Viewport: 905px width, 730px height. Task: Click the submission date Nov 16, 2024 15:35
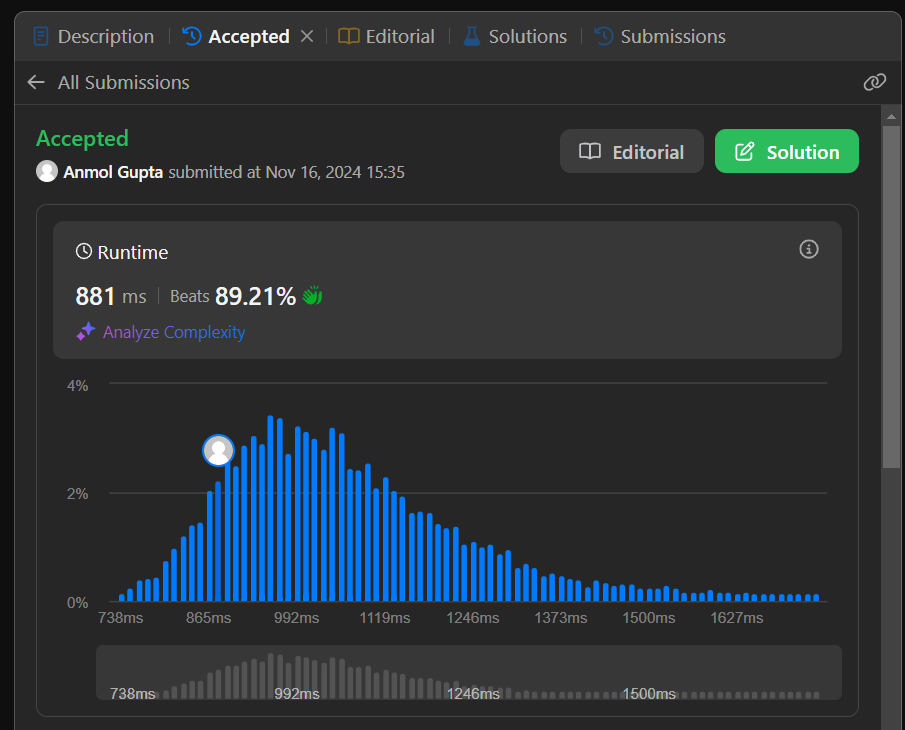(x=335, y=172)
